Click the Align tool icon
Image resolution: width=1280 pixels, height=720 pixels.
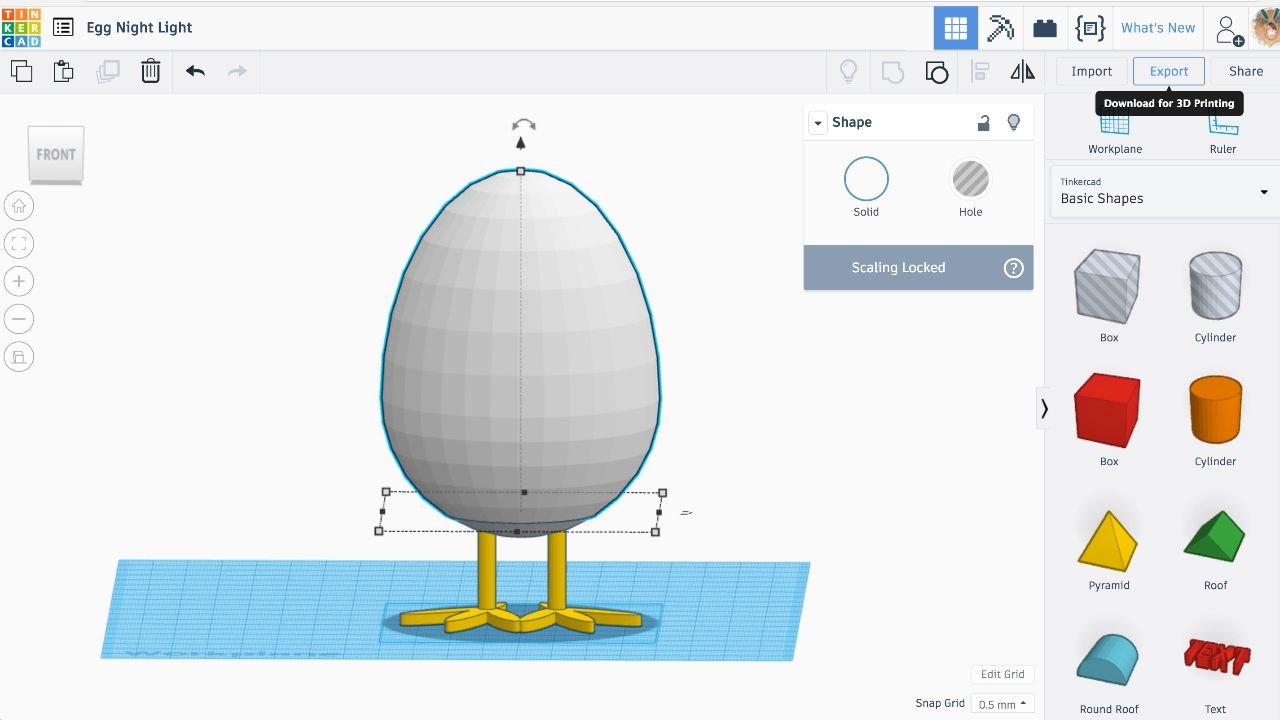980,71
